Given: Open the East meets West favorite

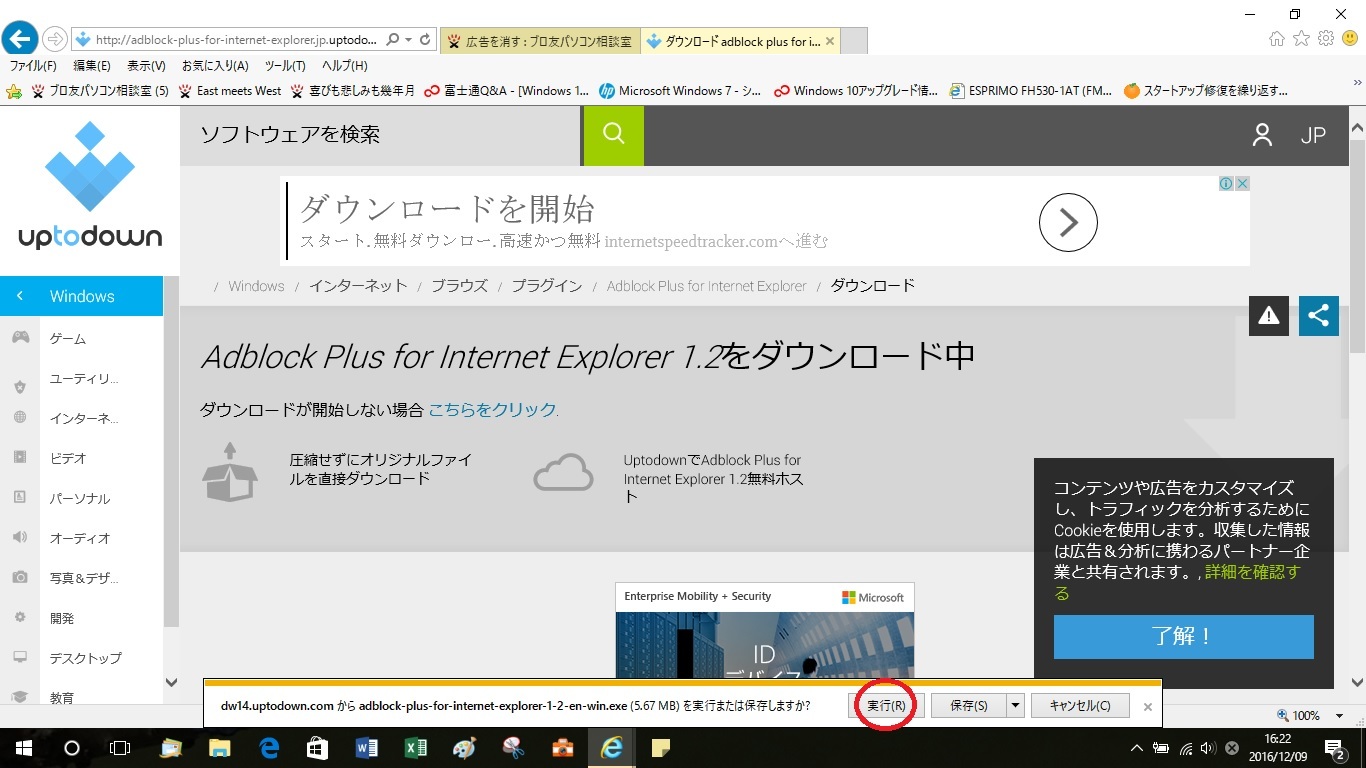Looking at the screenshot, I should (230, 91).
